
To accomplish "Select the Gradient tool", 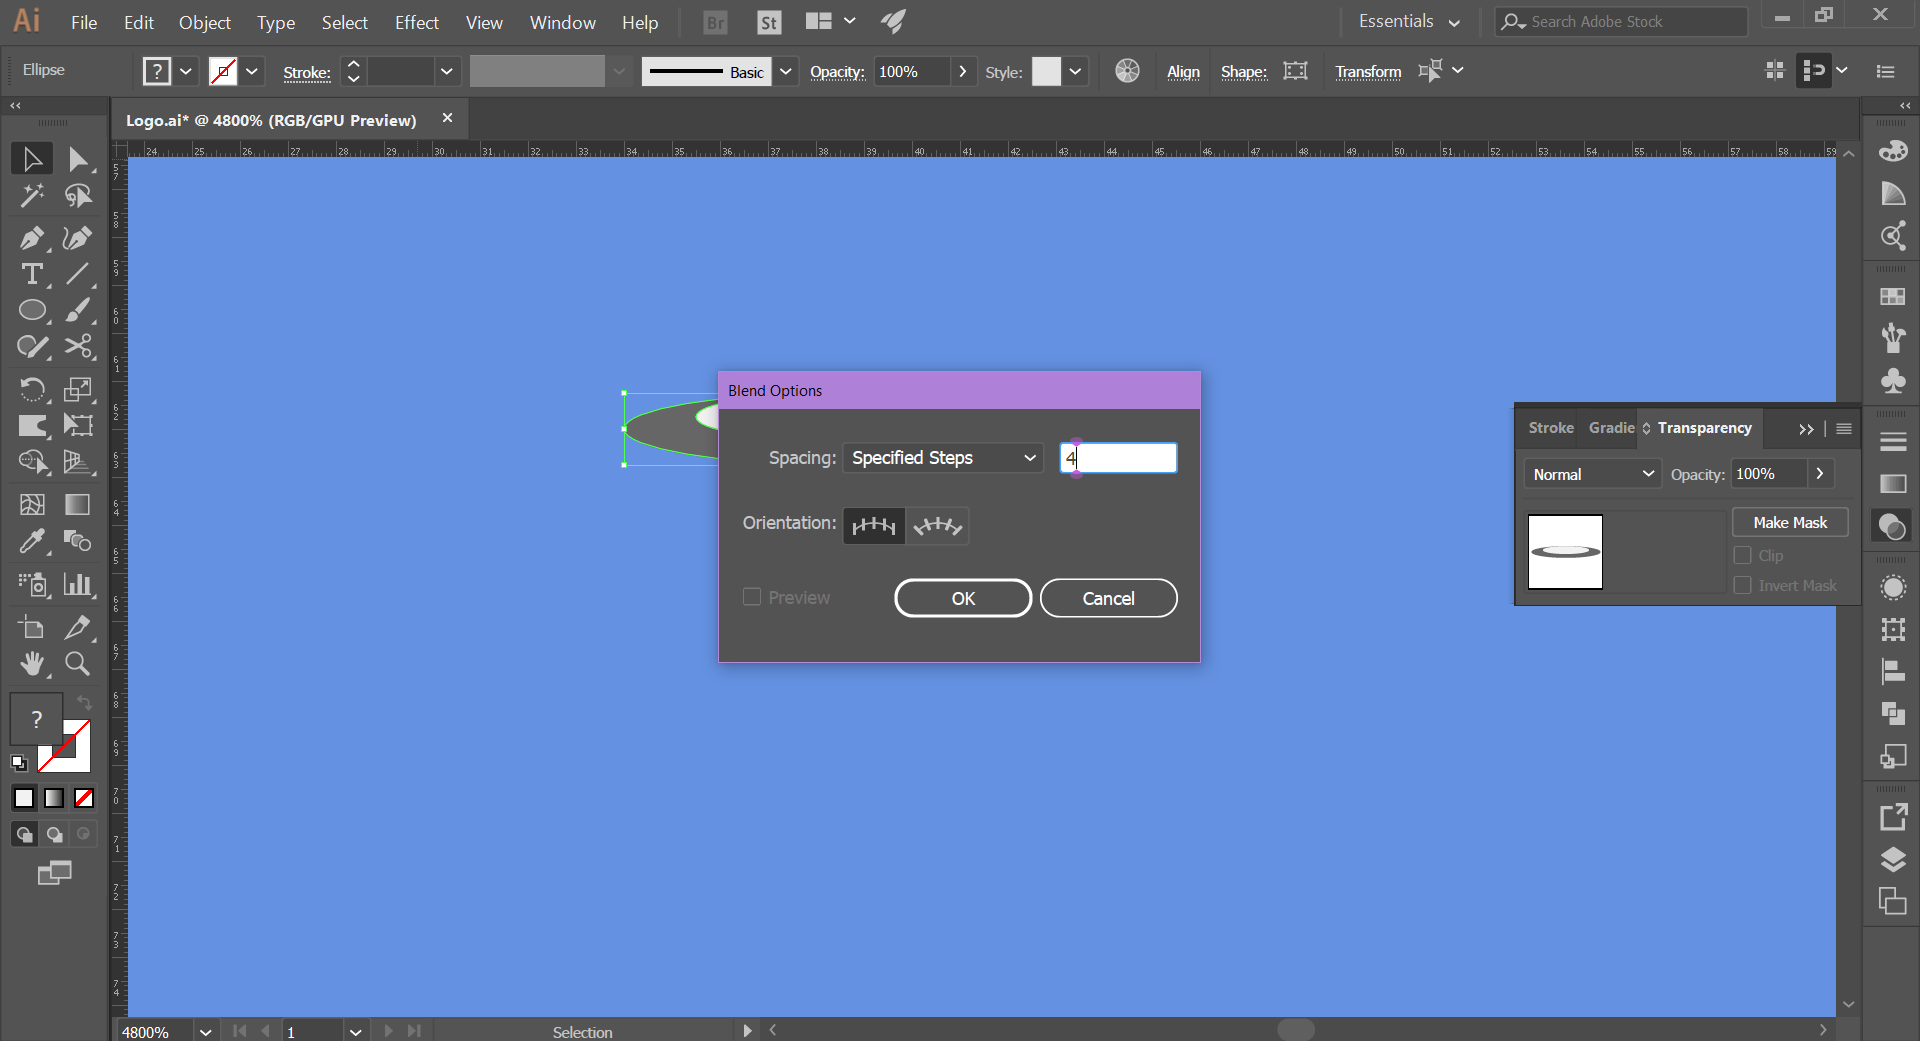I will [78, 505].
